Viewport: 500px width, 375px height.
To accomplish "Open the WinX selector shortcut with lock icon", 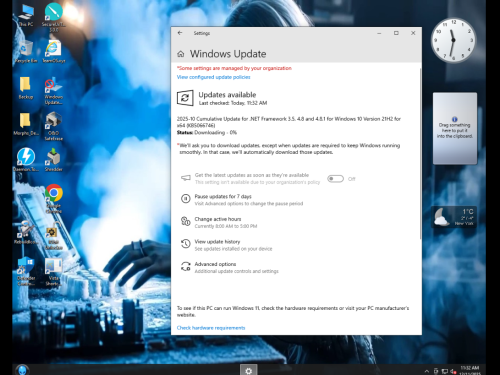I will (x=54, y=236).
